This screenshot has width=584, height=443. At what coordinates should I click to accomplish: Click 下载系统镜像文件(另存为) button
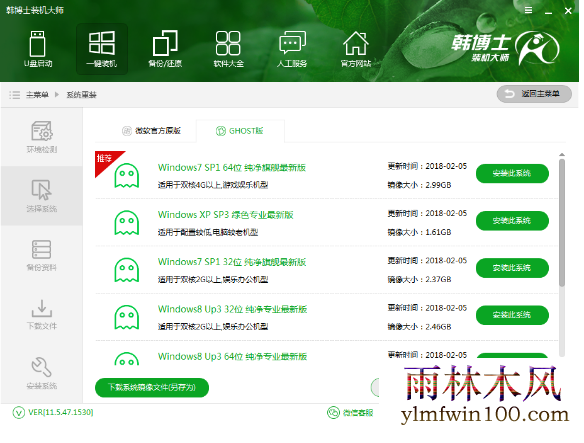(x=152, y=387)
